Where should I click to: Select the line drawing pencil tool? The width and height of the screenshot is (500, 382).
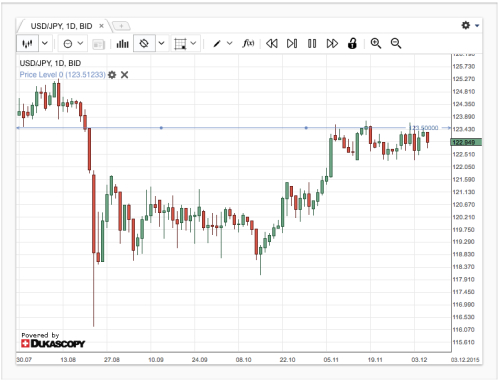tap(217, 43)
